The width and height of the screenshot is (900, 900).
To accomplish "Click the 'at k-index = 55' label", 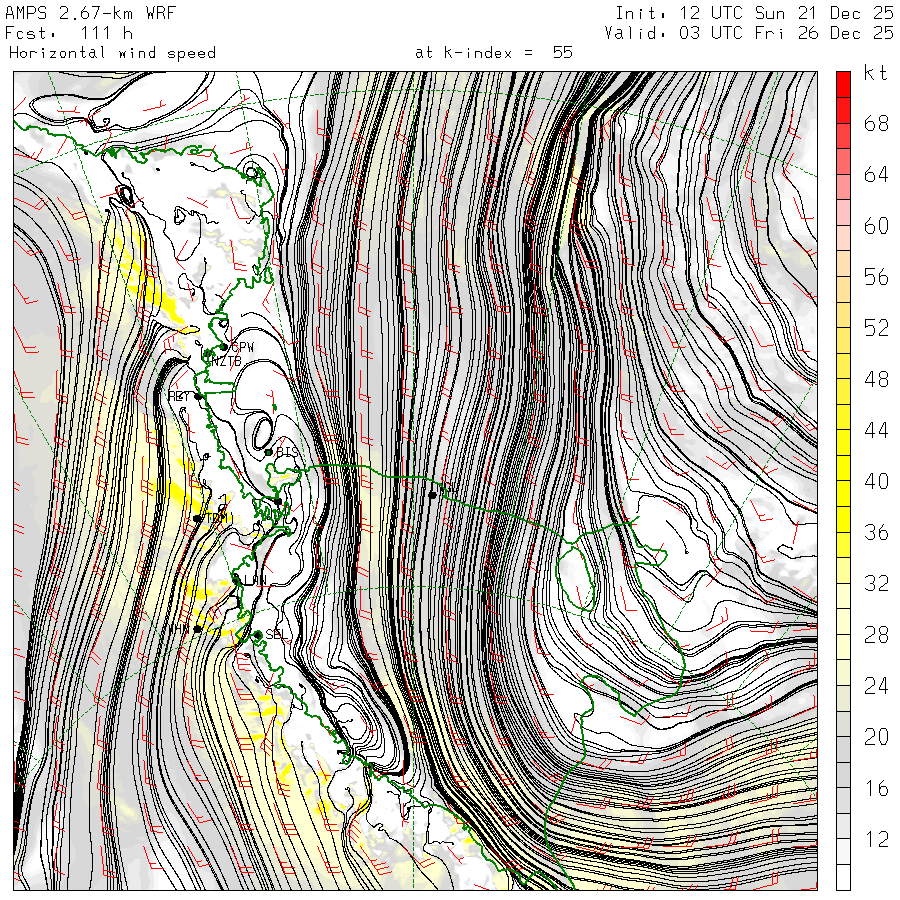I will pyautogui.click(x=493, y=53).
